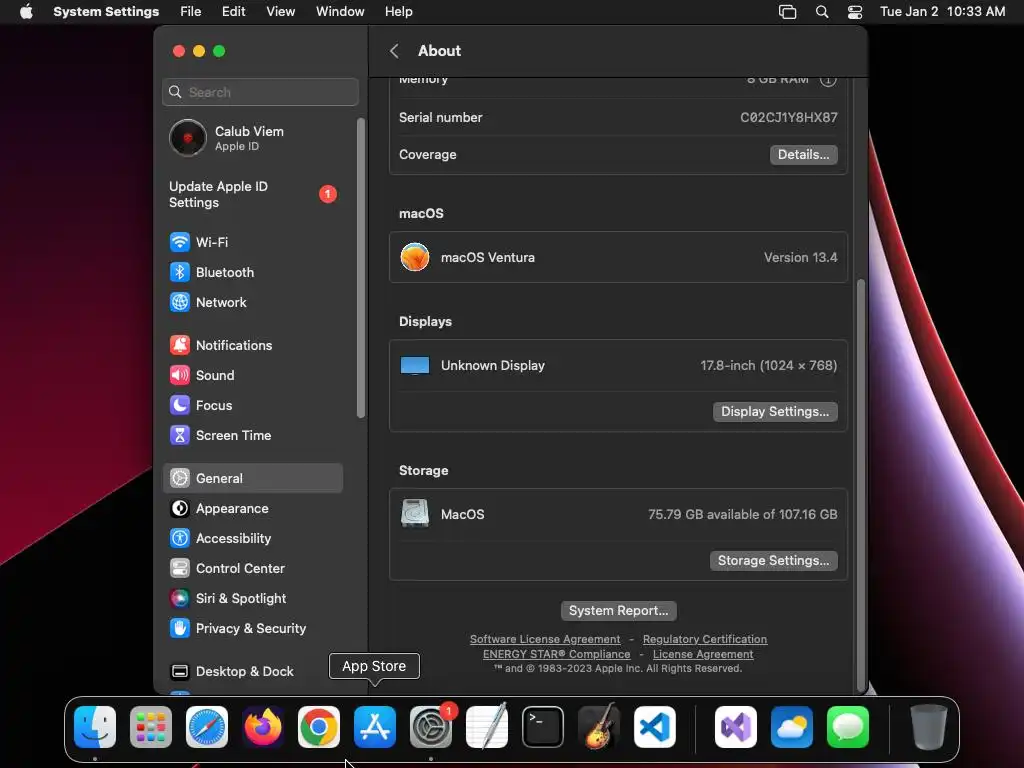Open the Window menu

340,12
